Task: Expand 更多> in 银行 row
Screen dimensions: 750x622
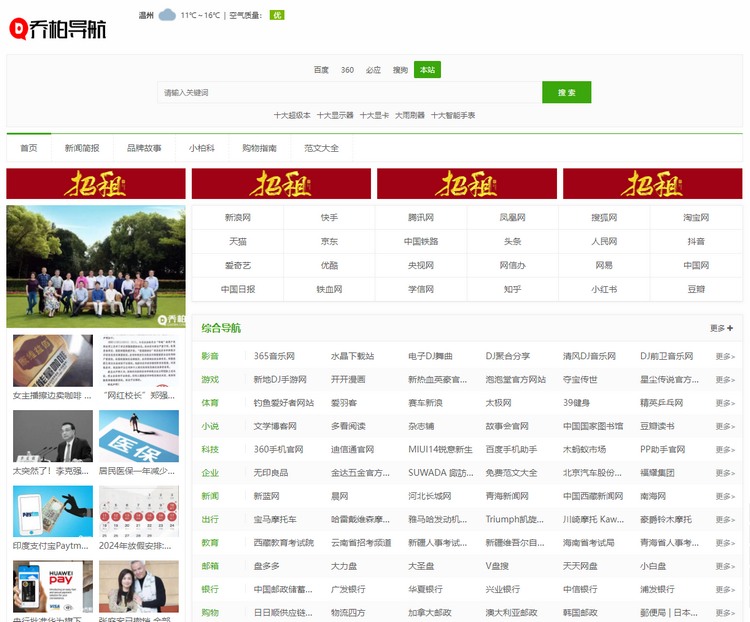Action: tap(725, 589)
